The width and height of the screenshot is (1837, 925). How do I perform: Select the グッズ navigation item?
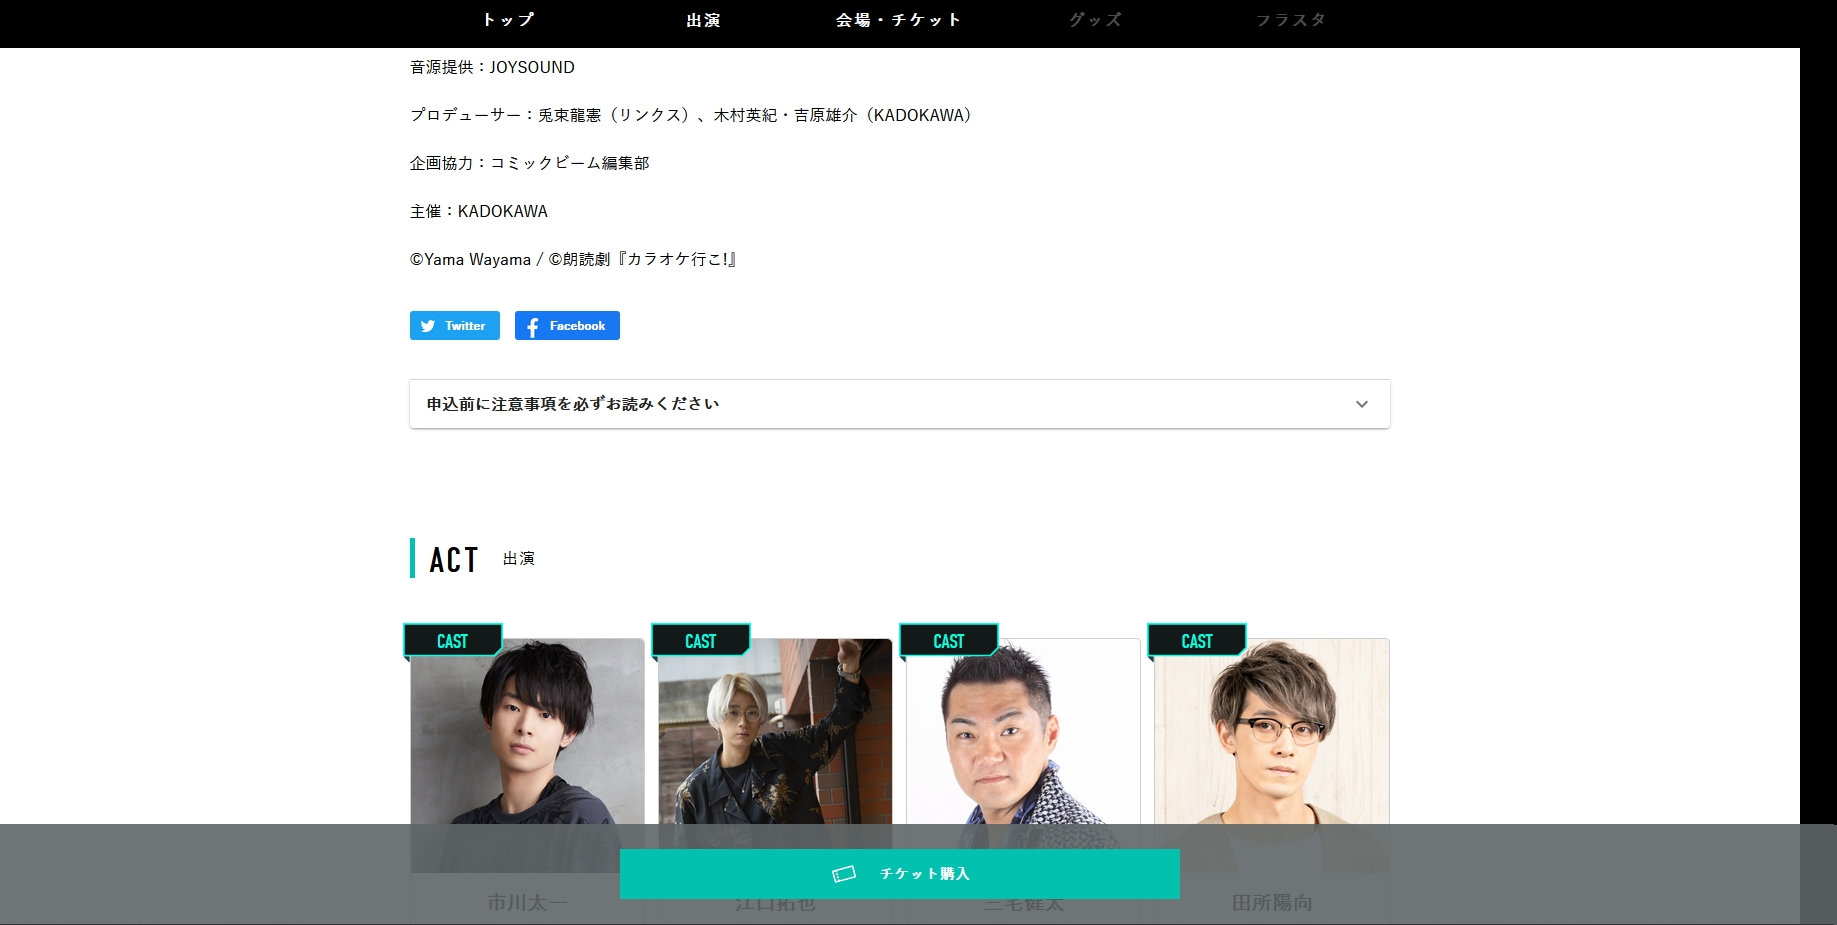(1095, 20)
